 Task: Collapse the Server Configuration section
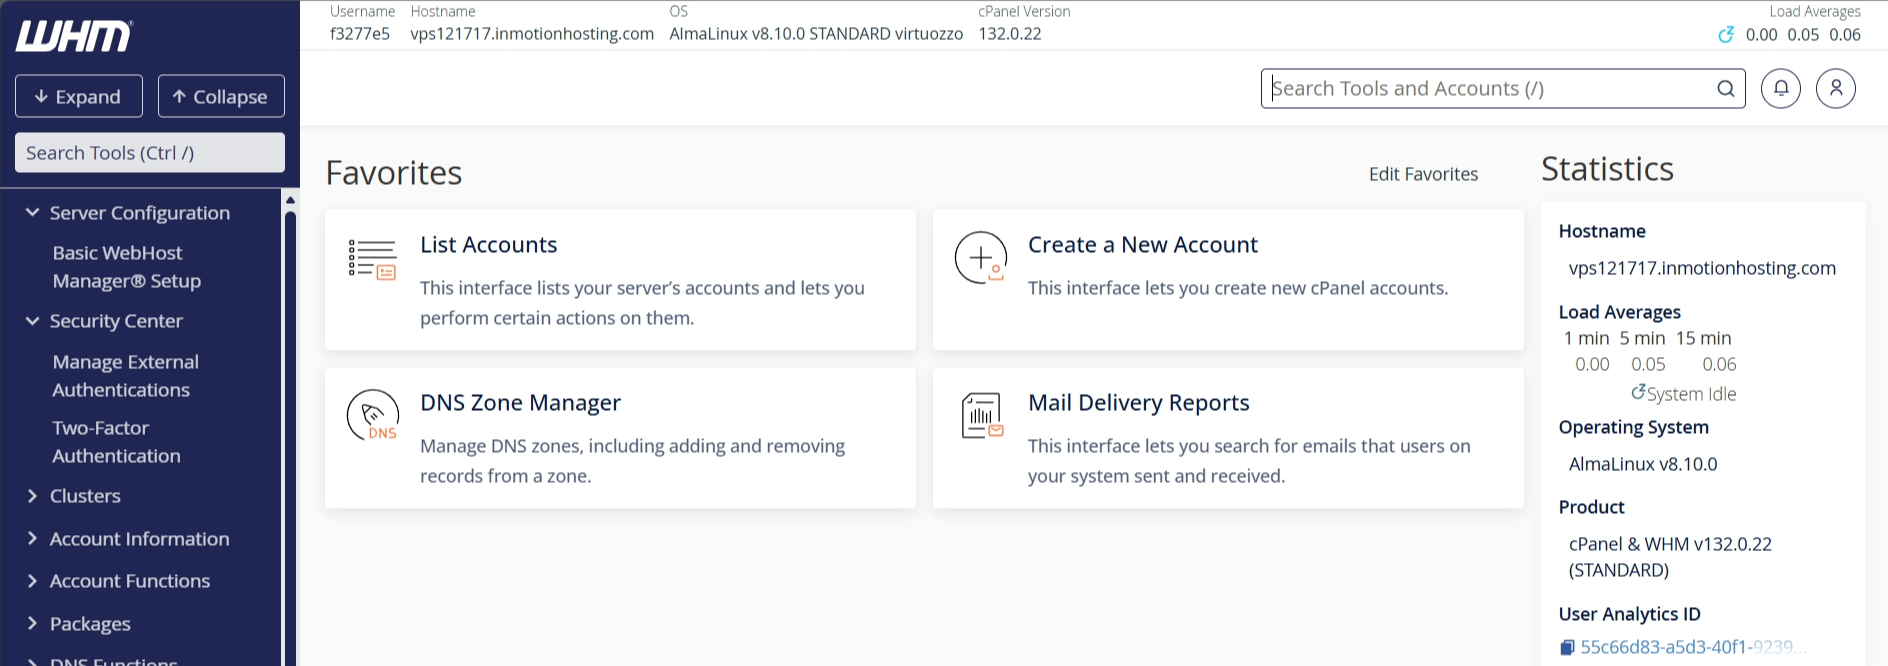tap(32, 212)
